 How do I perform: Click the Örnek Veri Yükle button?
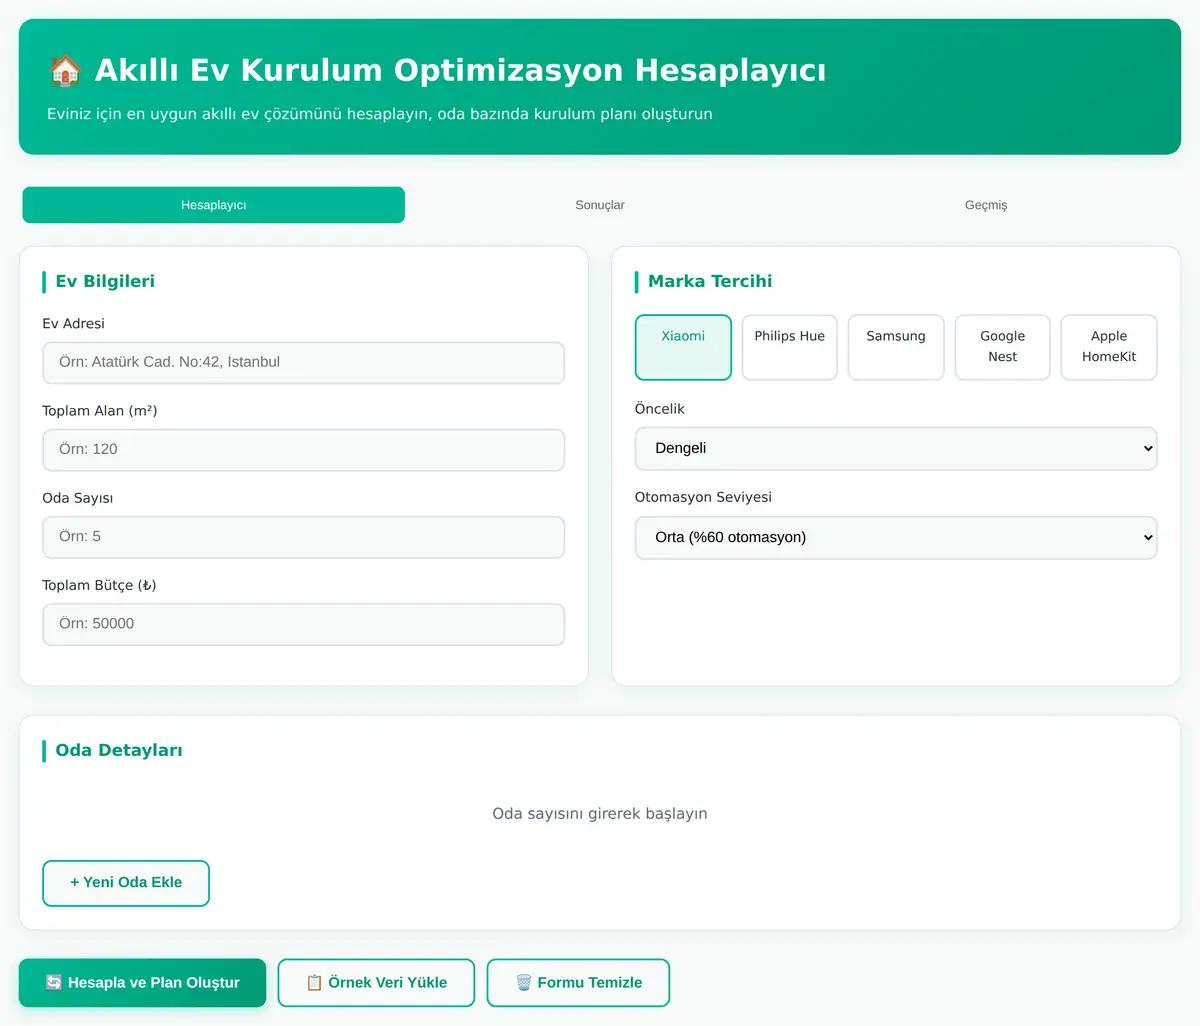376,983
